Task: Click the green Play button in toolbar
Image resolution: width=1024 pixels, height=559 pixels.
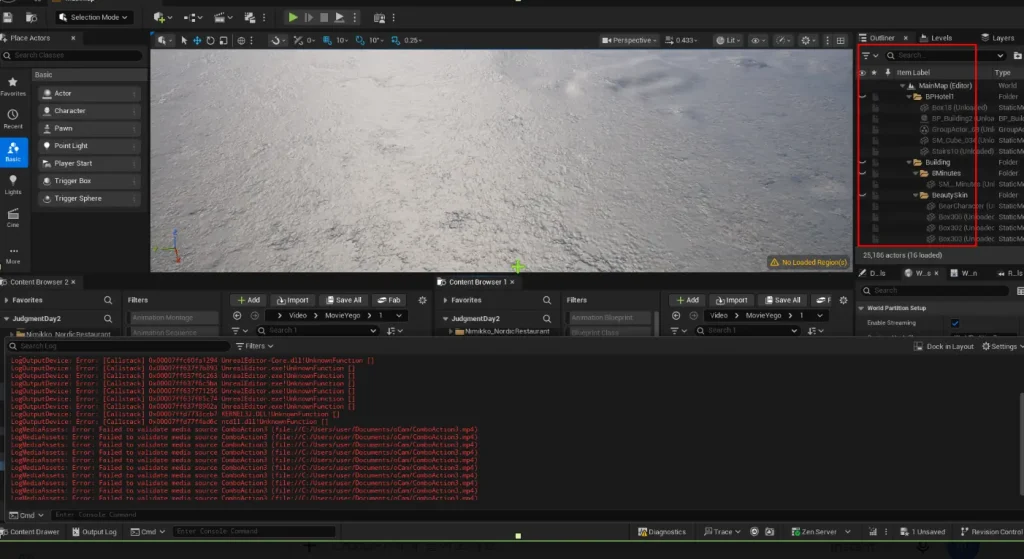Action: tap(293, 18)
